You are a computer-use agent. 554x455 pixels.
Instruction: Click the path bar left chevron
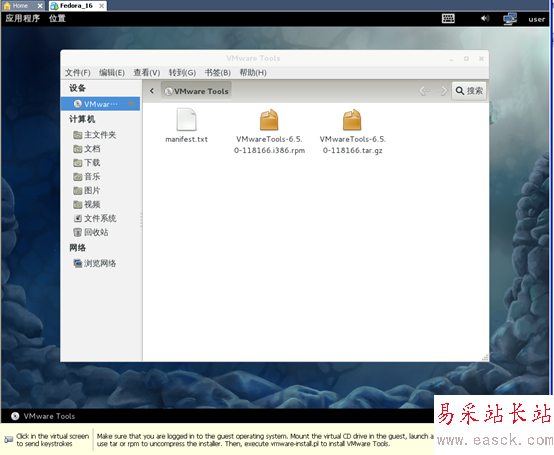(x=152, y=91)
